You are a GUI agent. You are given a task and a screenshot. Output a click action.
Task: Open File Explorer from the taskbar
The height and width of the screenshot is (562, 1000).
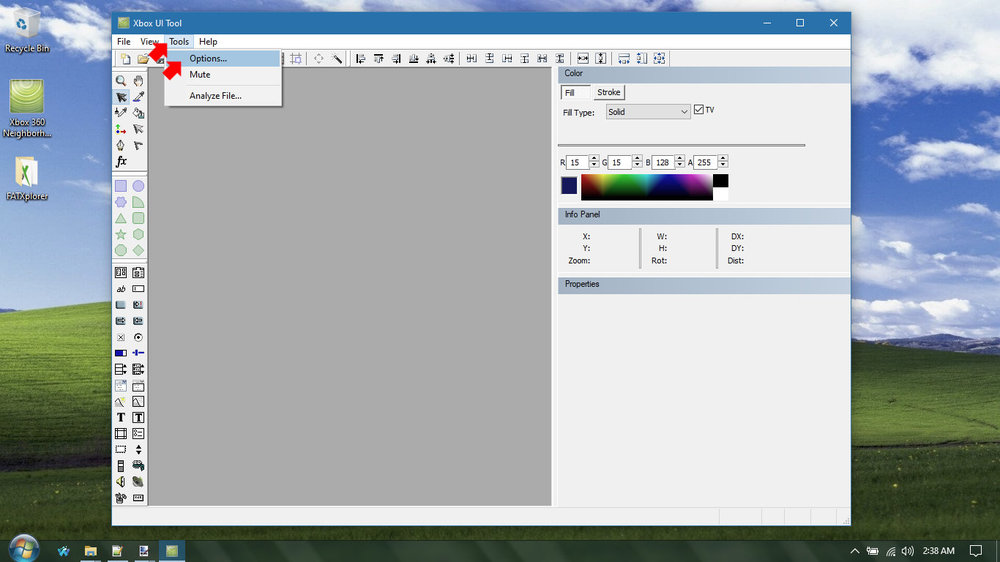pyautogui.click(x=91, y=551)
